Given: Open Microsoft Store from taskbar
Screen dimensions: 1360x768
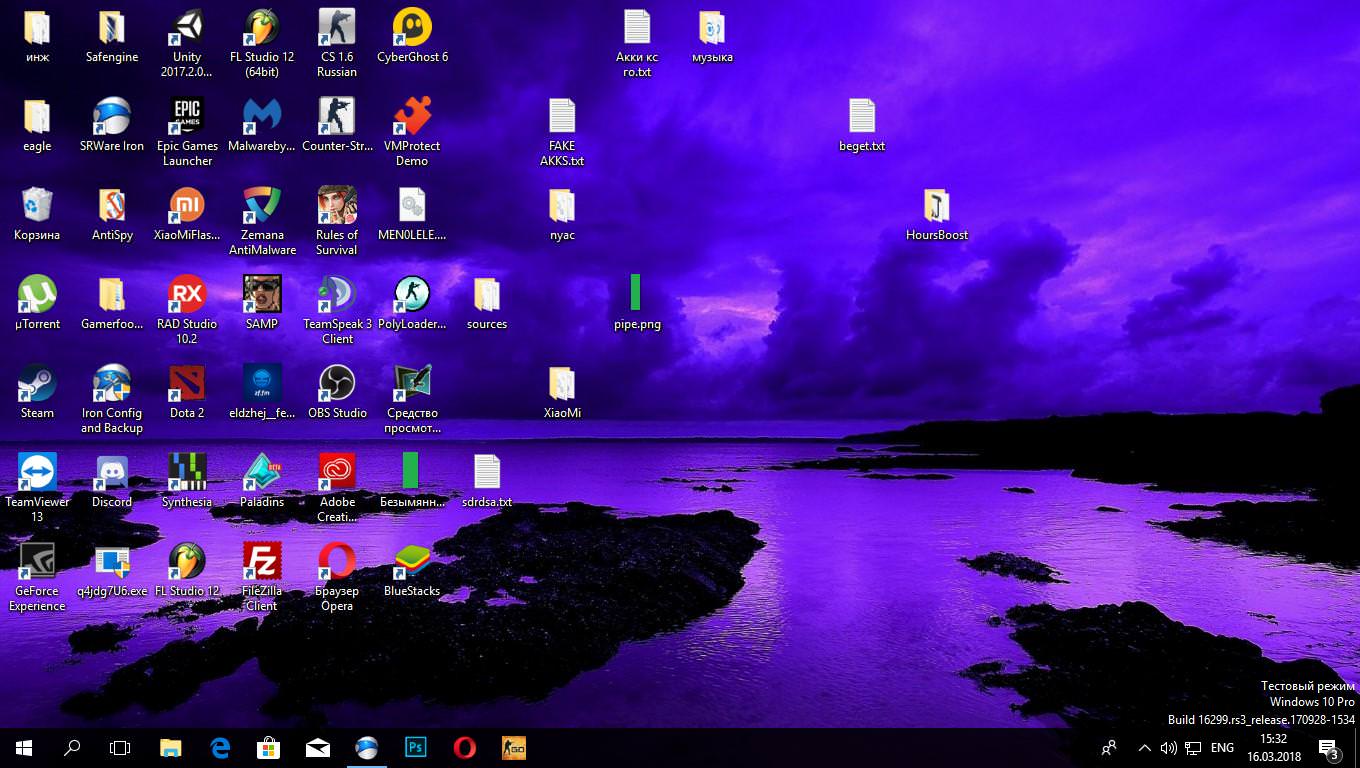Looking at the screenshot, I should click(x=269, y=747).
